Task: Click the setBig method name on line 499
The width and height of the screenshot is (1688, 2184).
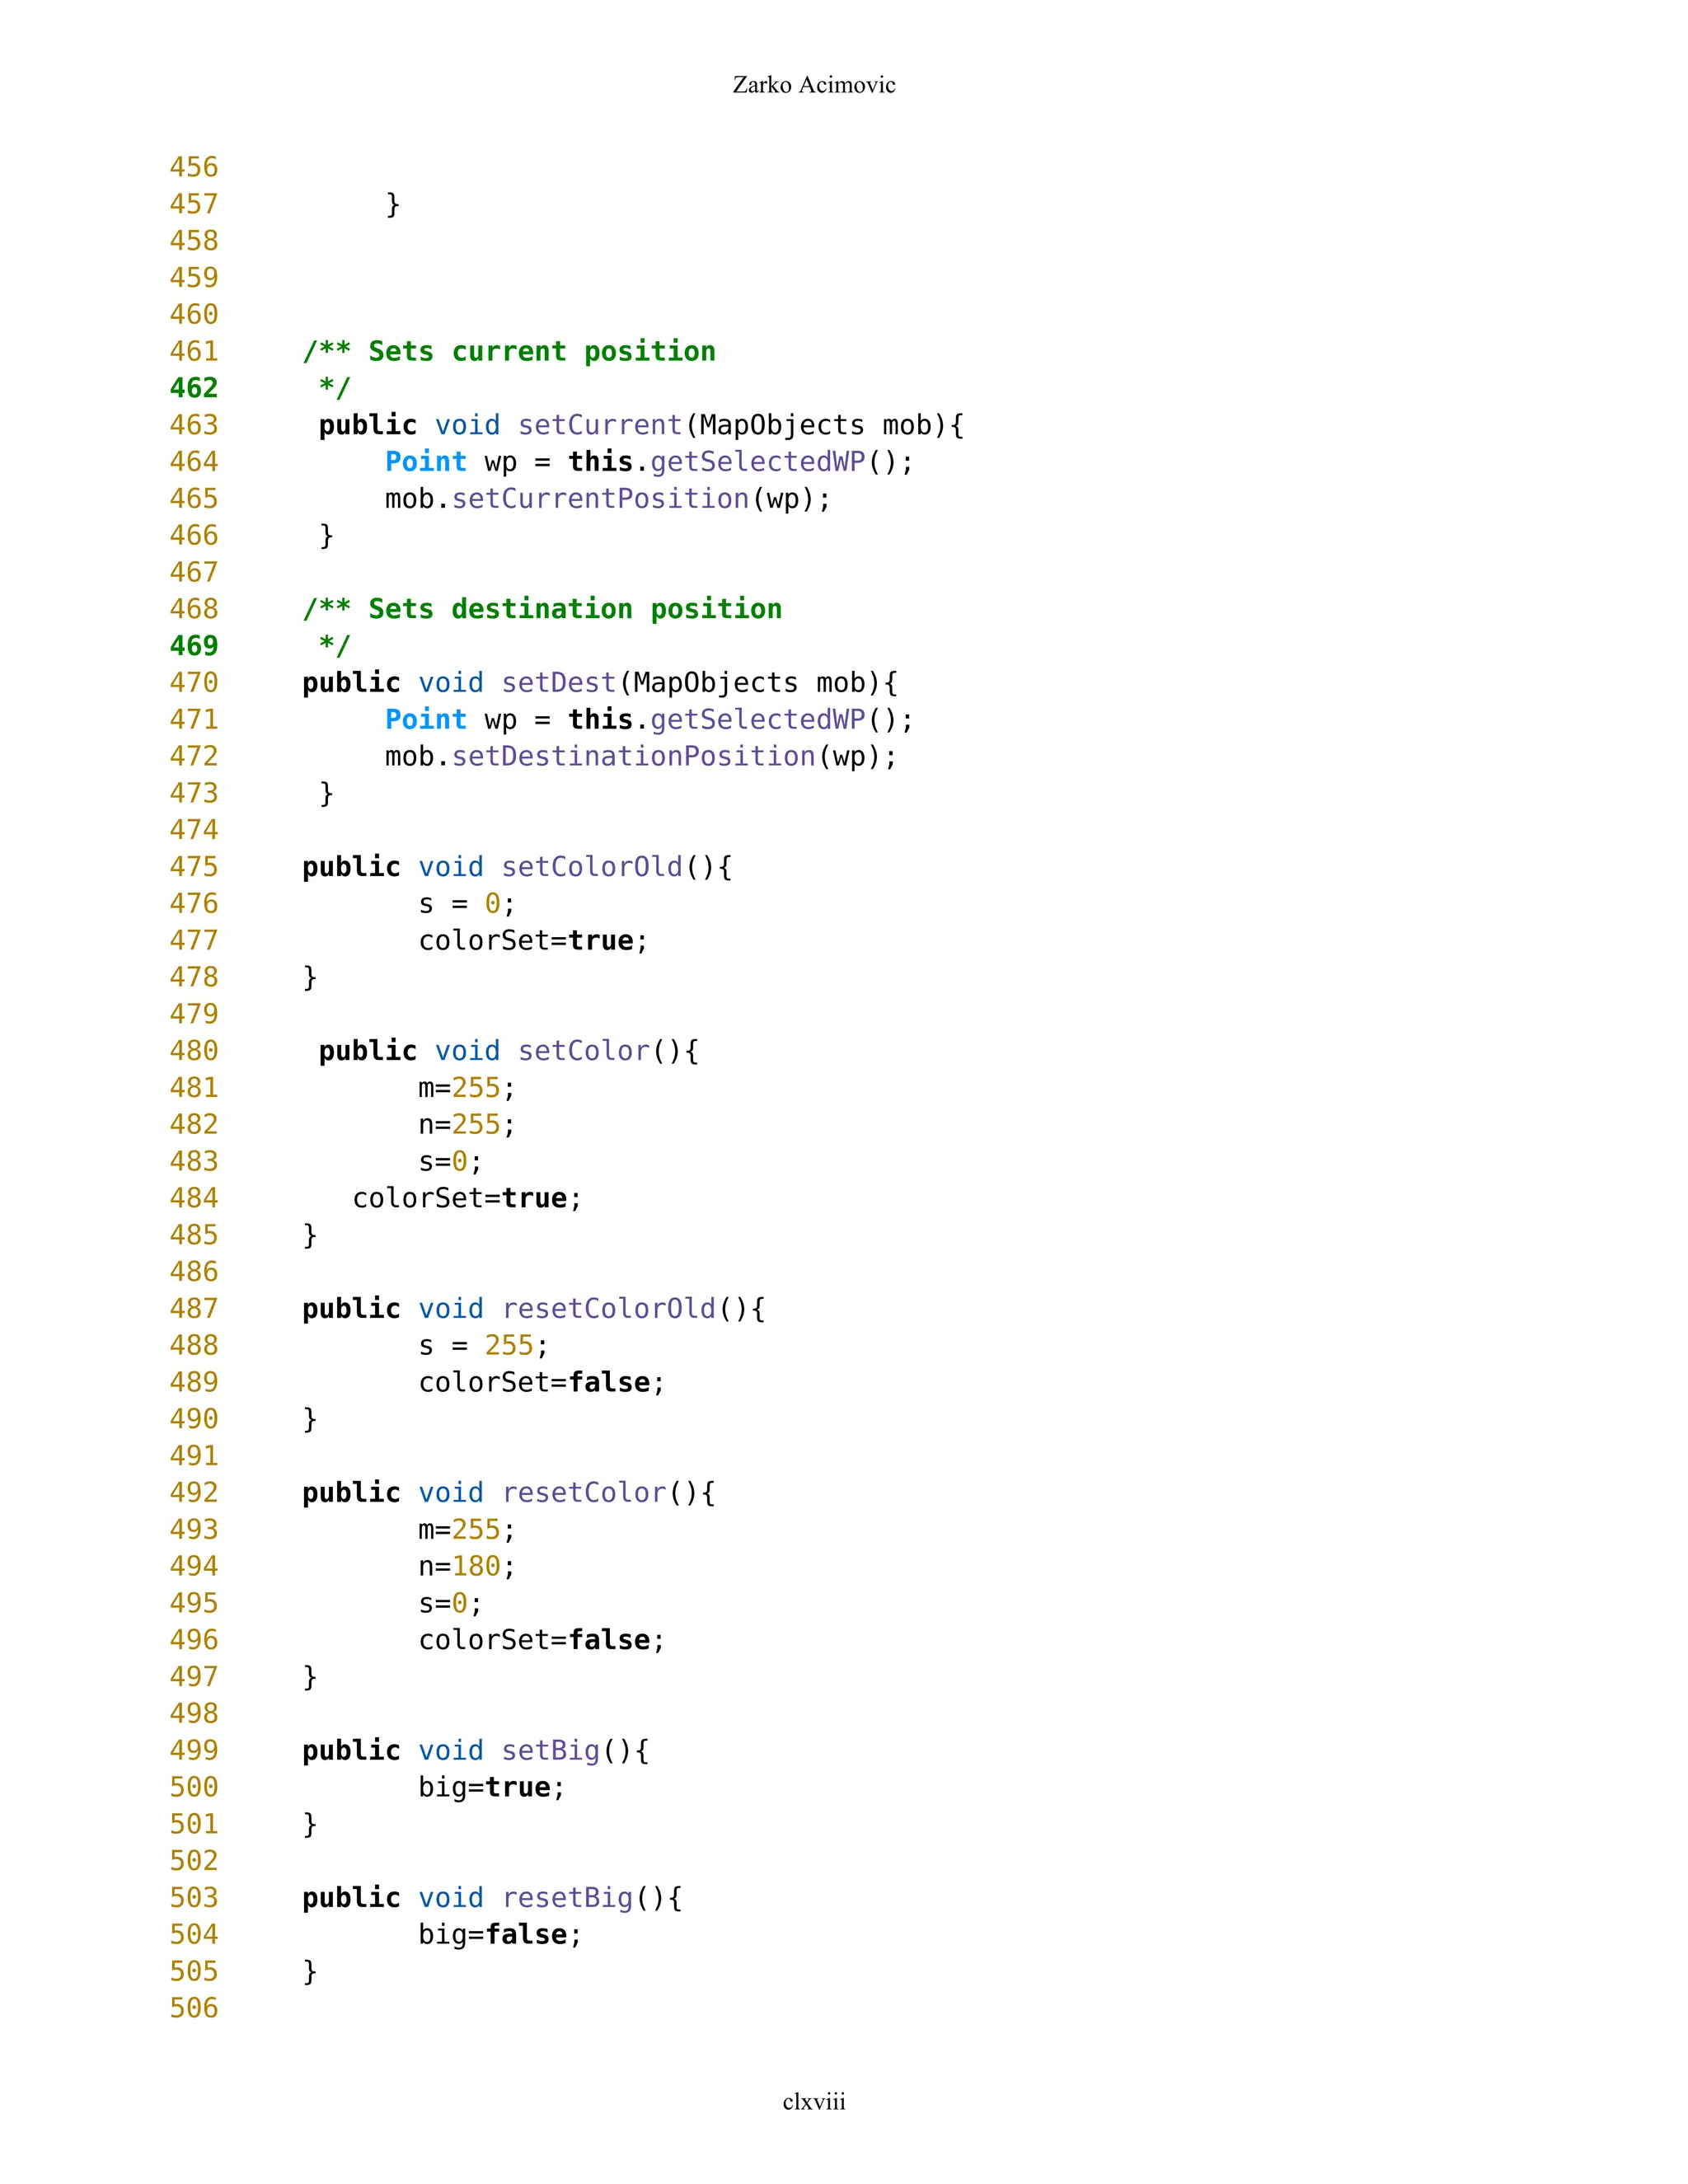Action: point(551,1751)
